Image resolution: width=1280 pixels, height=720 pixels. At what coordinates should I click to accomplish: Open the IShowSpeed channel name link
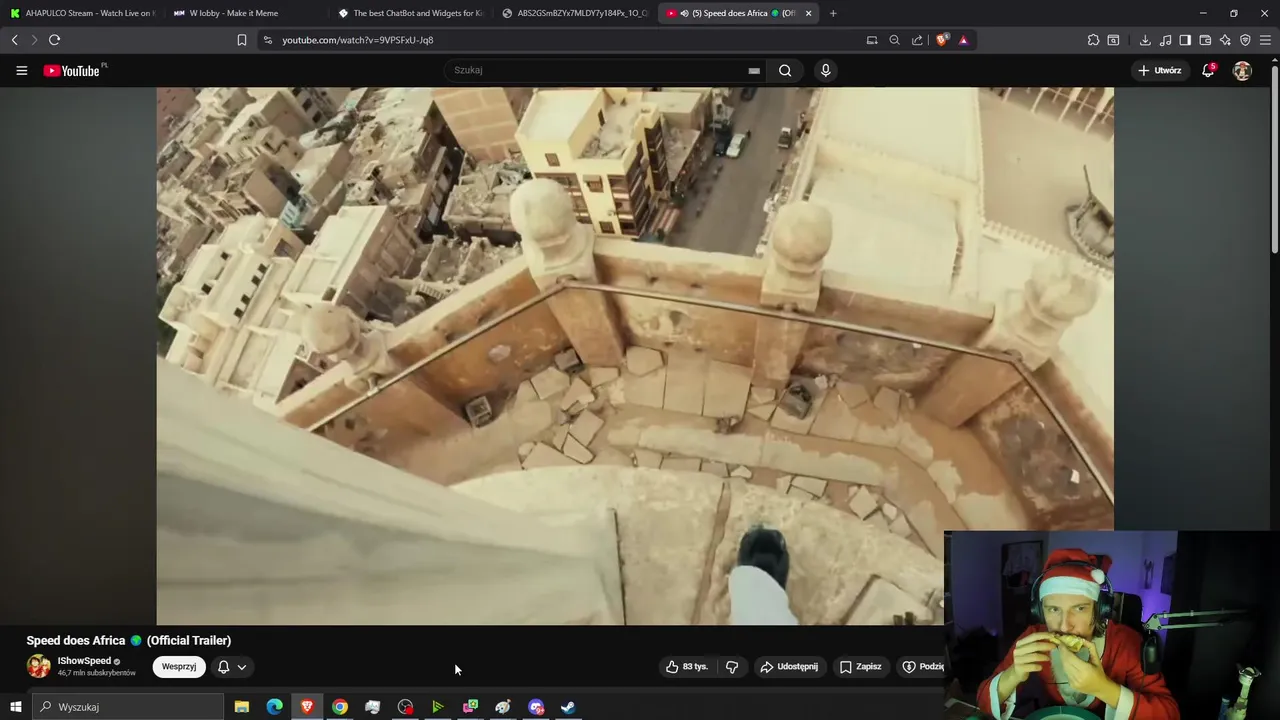[84, 661]
